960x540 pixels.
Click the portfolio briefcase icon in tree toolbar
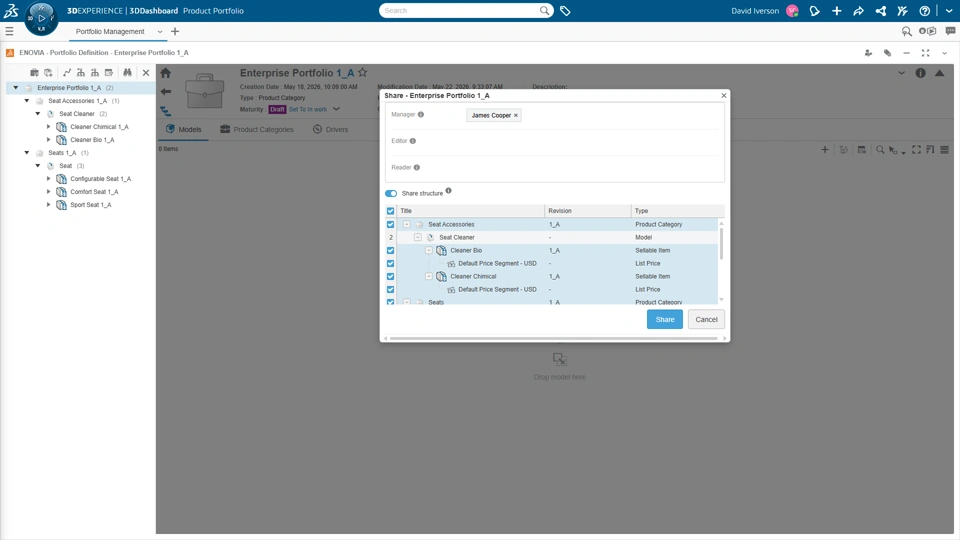(x=34, y=72)
